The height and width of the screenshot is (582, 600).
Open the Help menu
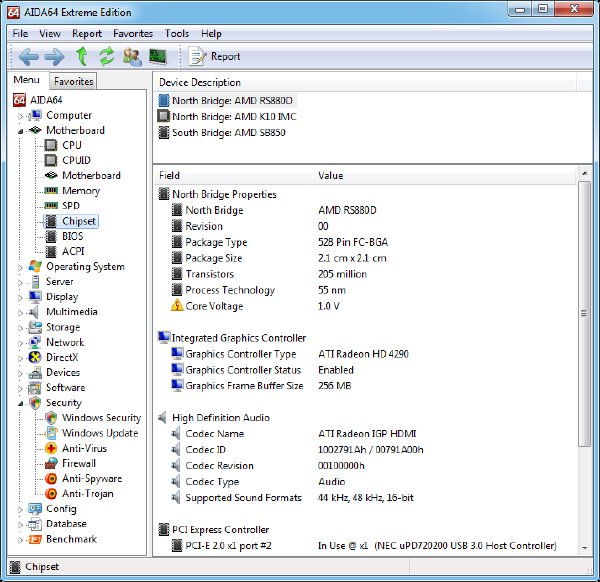tap(211, 34)
